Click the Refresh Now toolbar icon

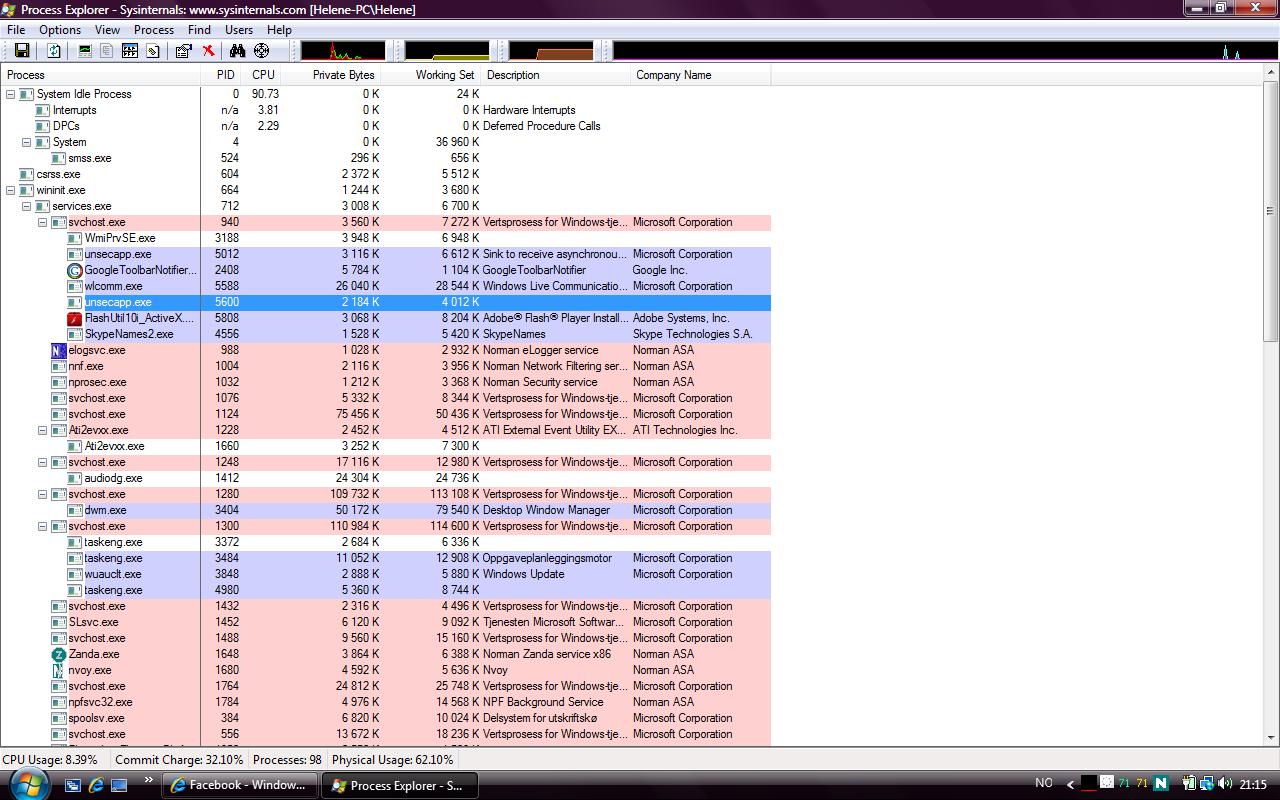pos(54,51)
